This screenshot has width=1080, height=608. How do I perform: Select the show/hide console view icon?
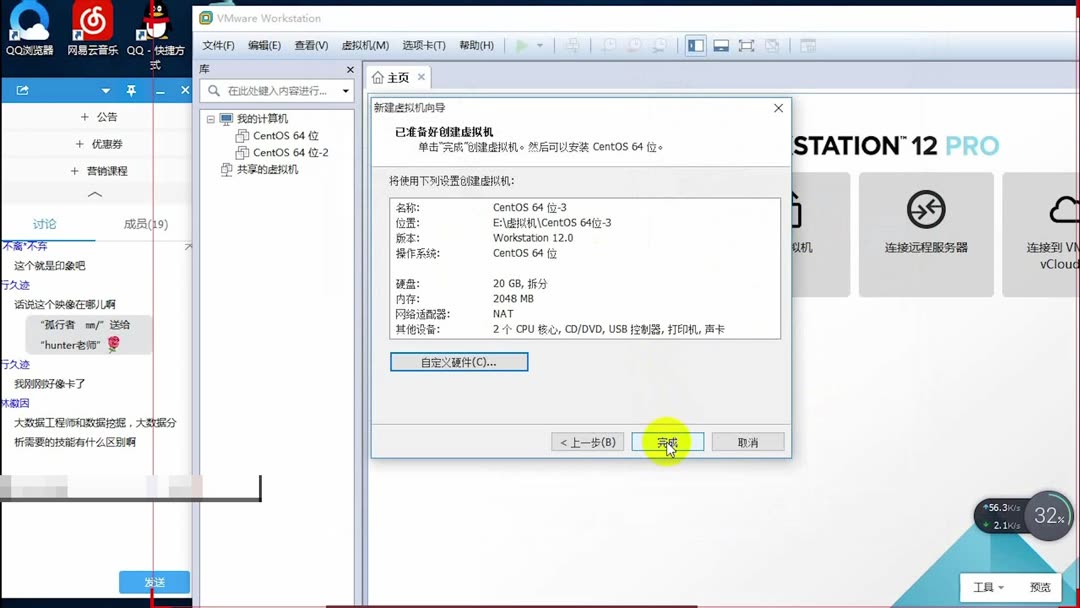click(x=720, y=44)
